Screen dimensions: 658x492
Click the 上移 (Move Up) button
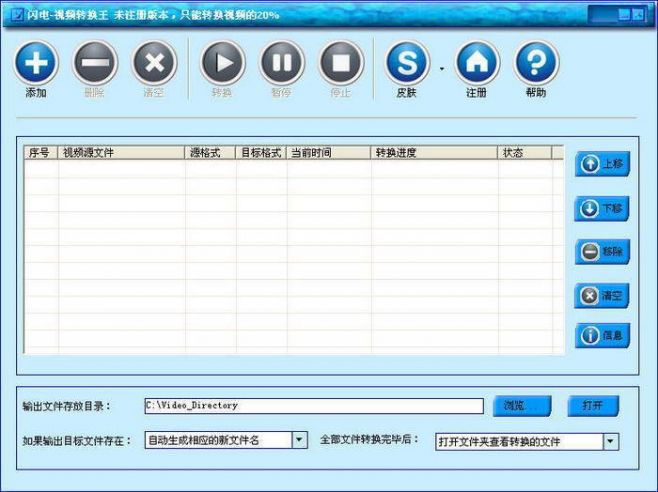pos(602,164)
